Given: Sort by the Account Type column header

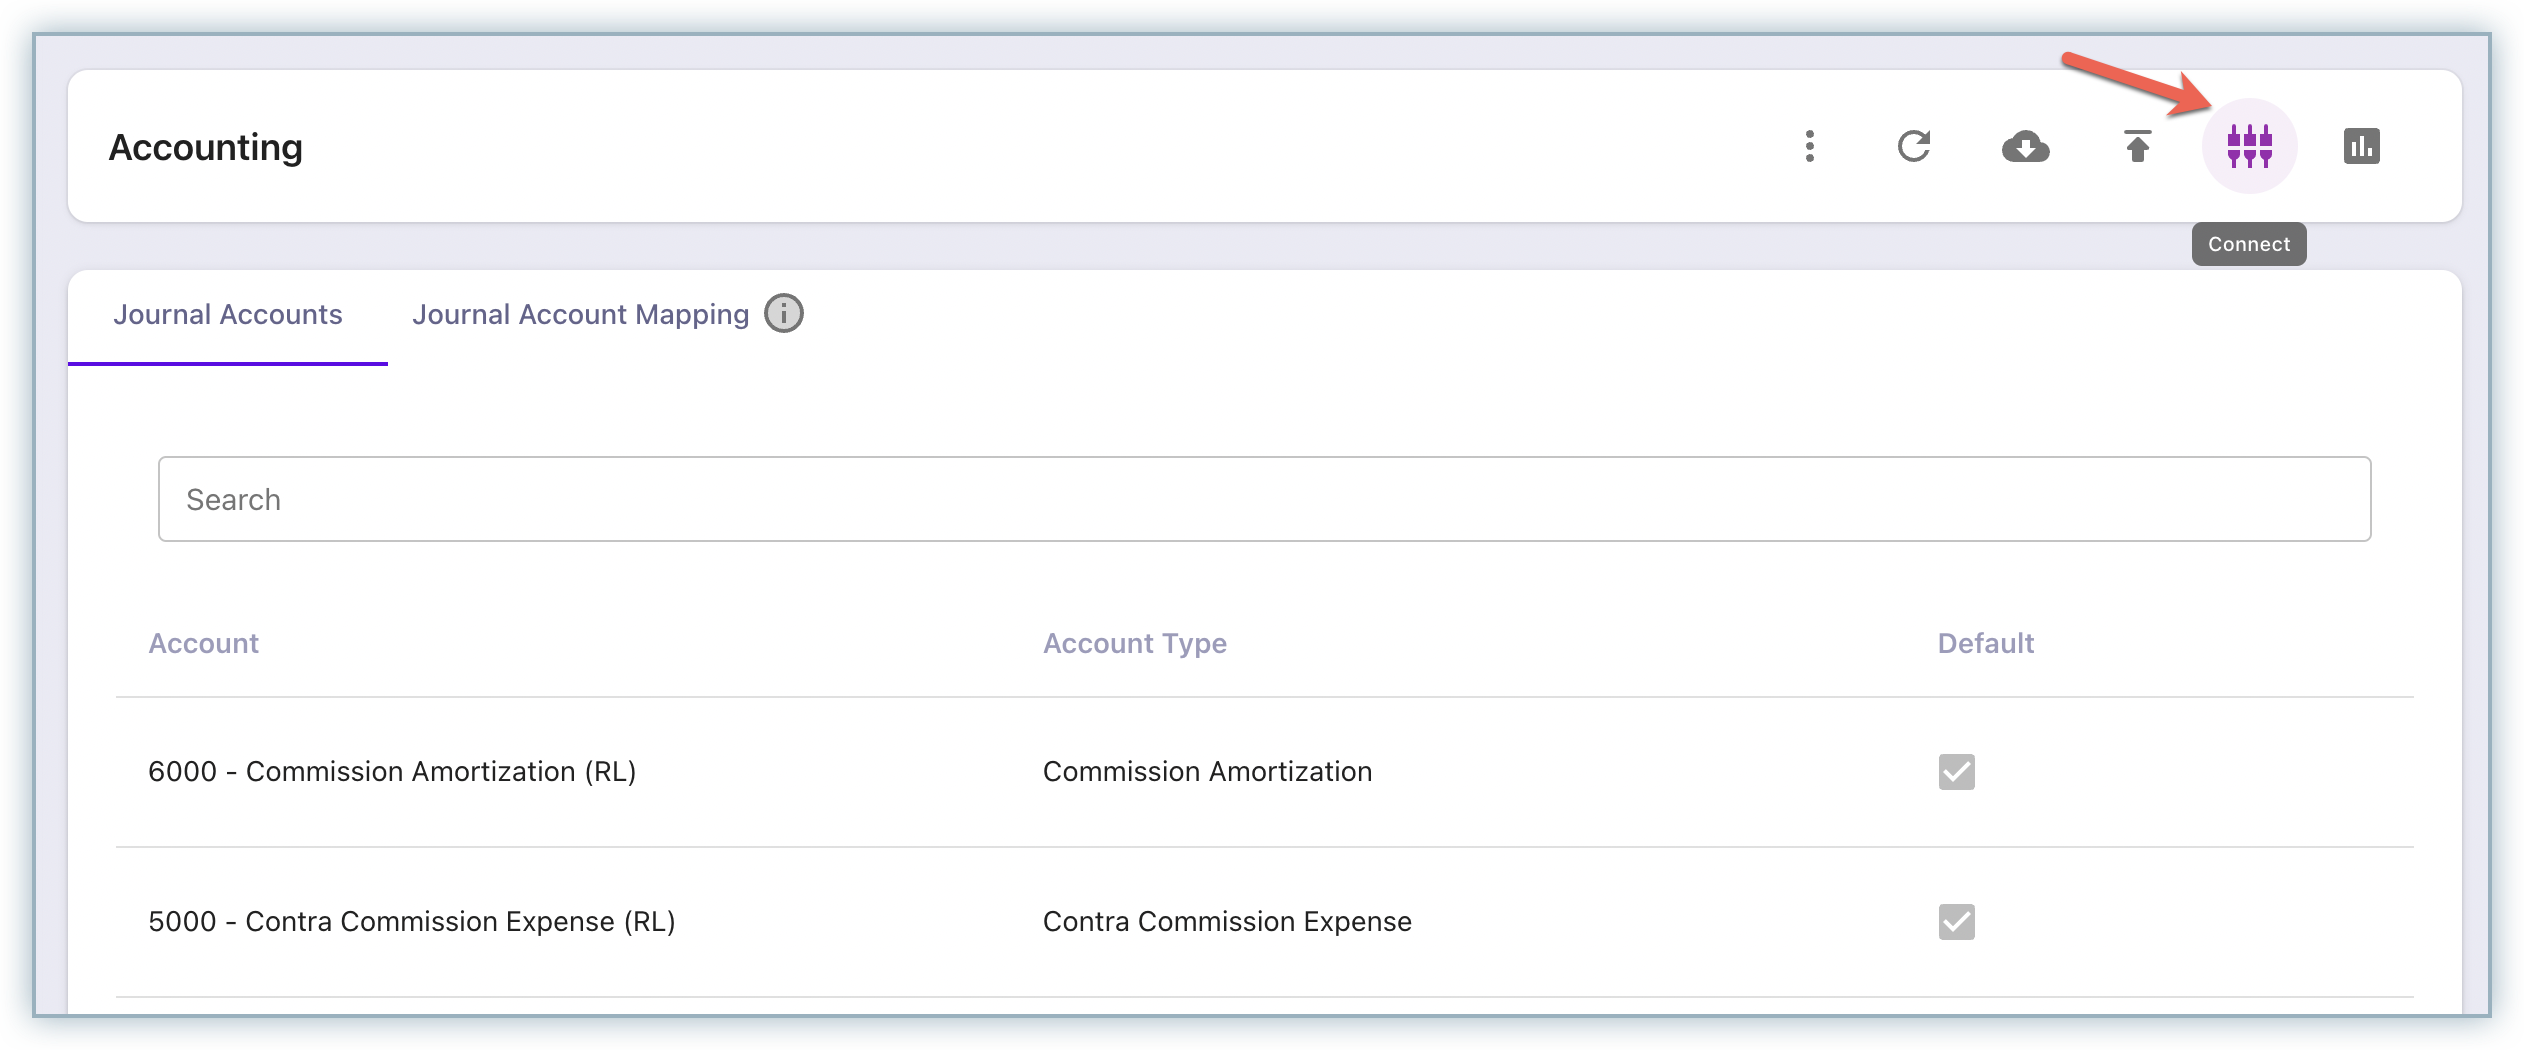Looking at the screenshot, I should pos(1134,643).
